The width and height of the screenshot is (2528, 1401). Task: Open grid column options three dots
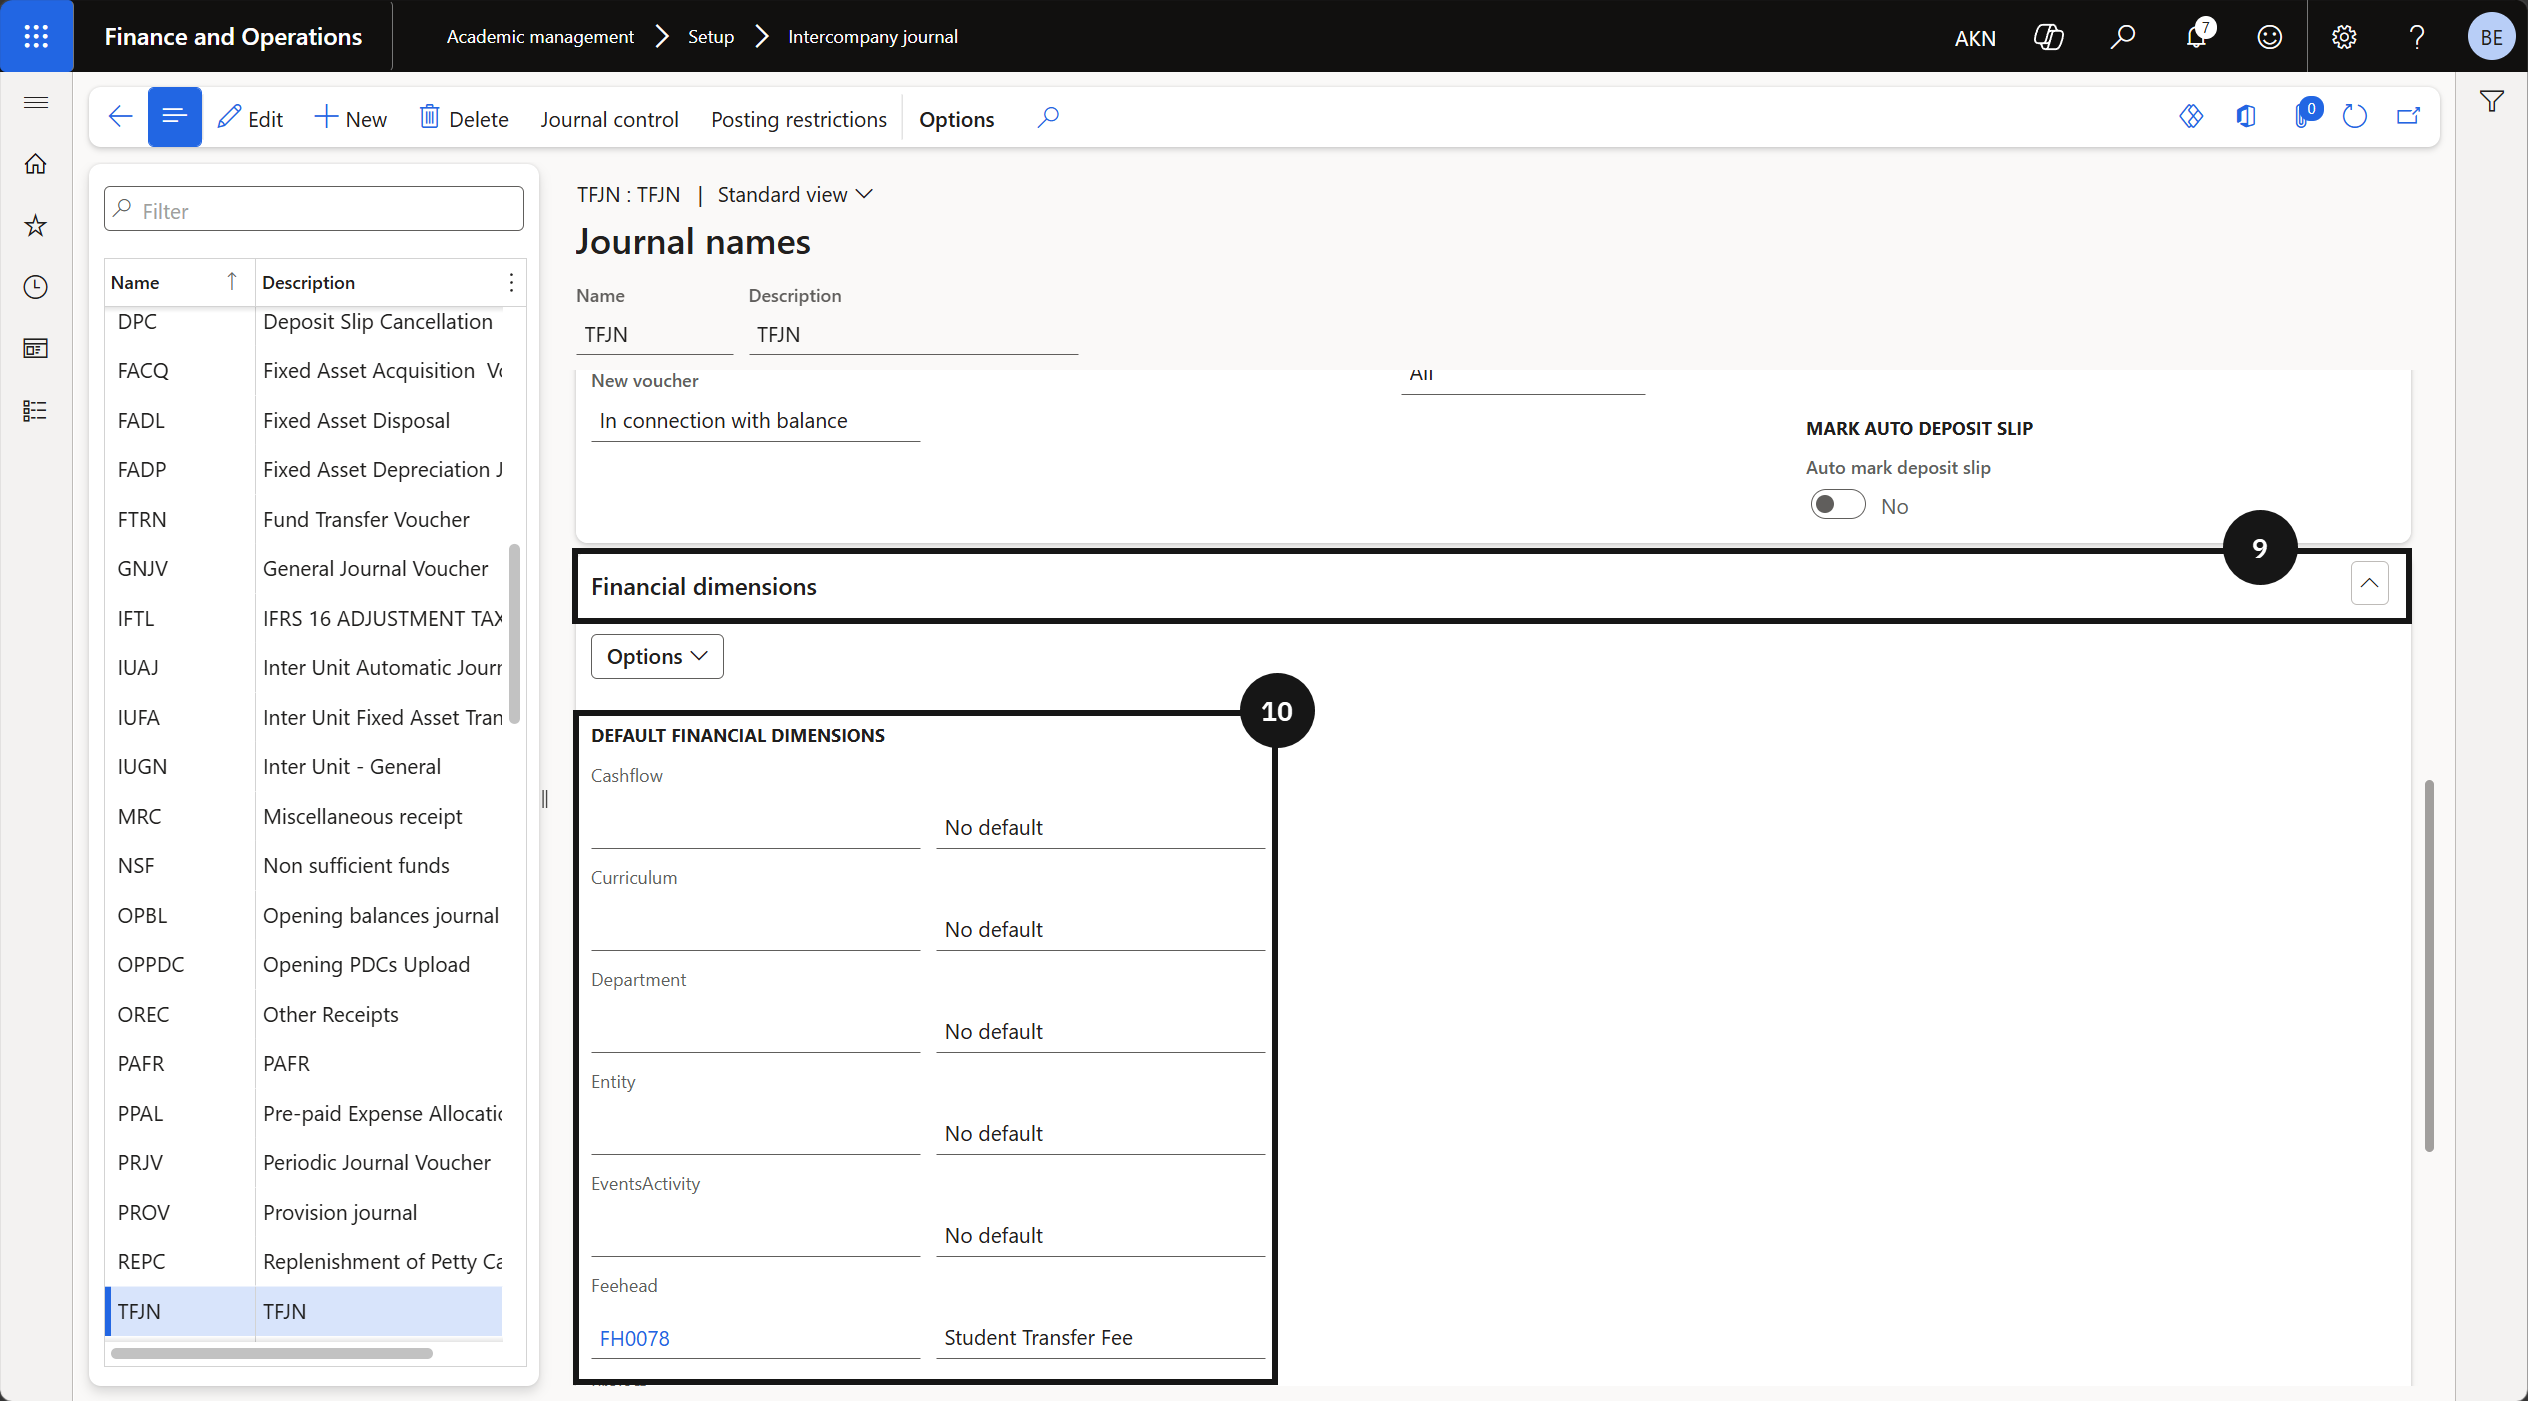pyautogui.click(x=511, y=283)
